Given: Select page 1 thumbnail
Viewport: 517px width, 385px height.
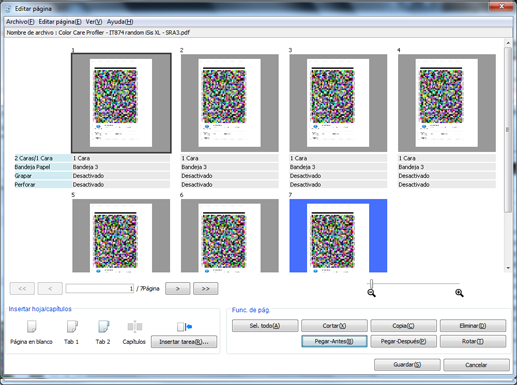Looking at the screenshot, I should (x=121, y=103).
